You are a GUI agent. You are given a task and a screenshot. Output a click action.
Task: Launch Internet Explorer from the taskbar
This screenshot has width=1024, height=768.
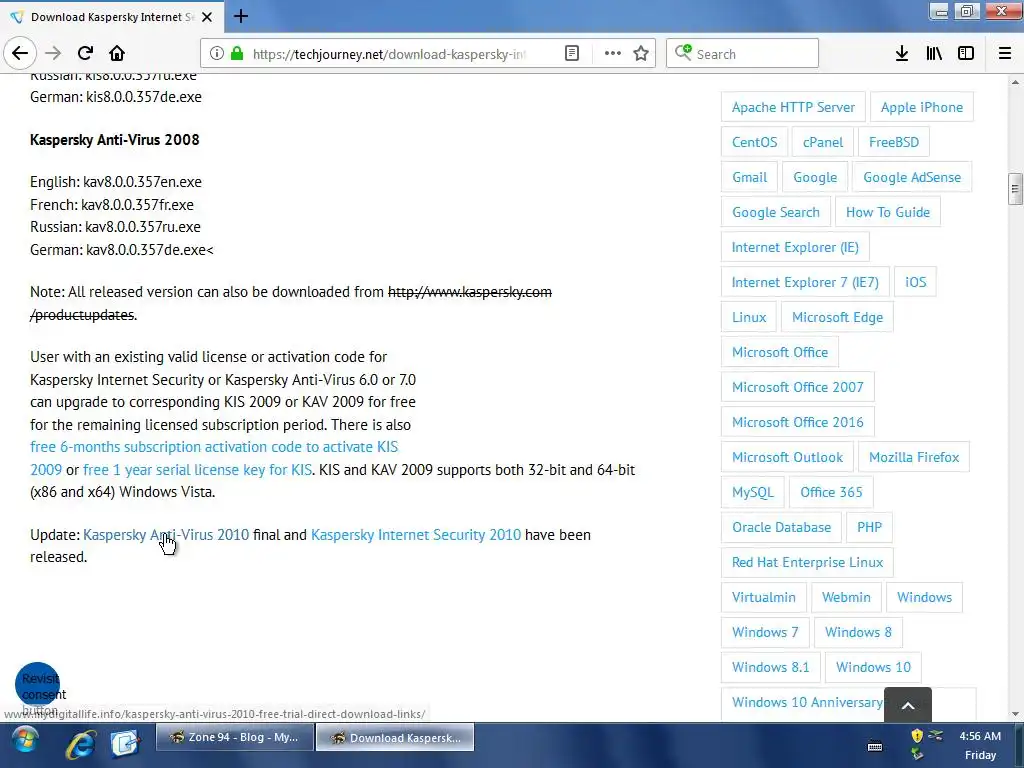[80, 744]
